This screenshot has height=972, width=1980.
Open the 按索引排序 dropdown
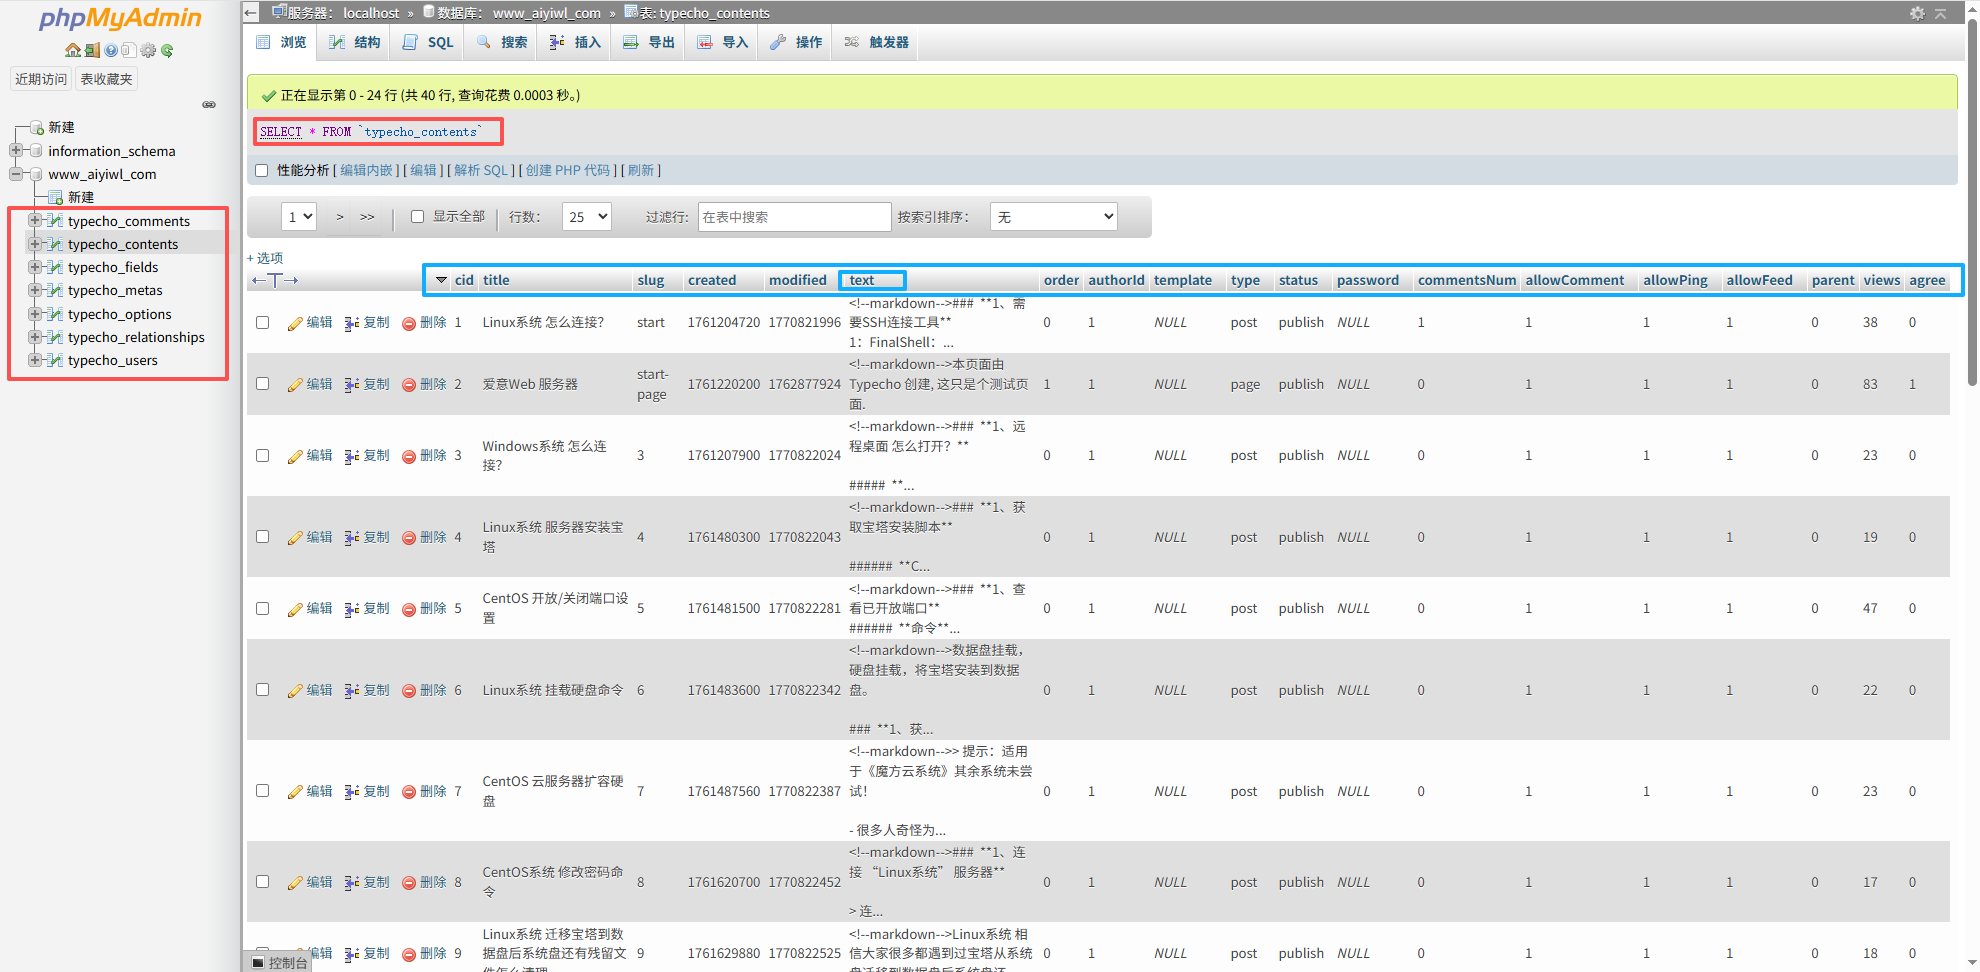click(x=1053, y=216)
